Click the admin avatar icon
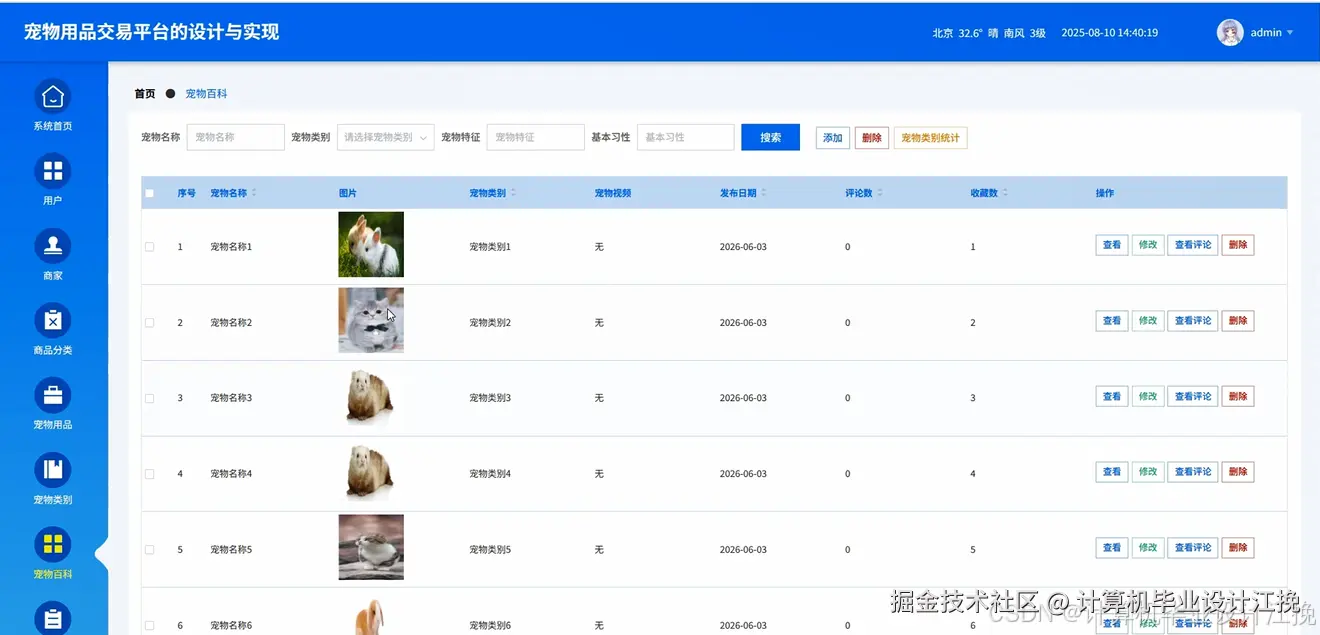This screenshot has height=635, width=1320. [x=1230, y=32]
